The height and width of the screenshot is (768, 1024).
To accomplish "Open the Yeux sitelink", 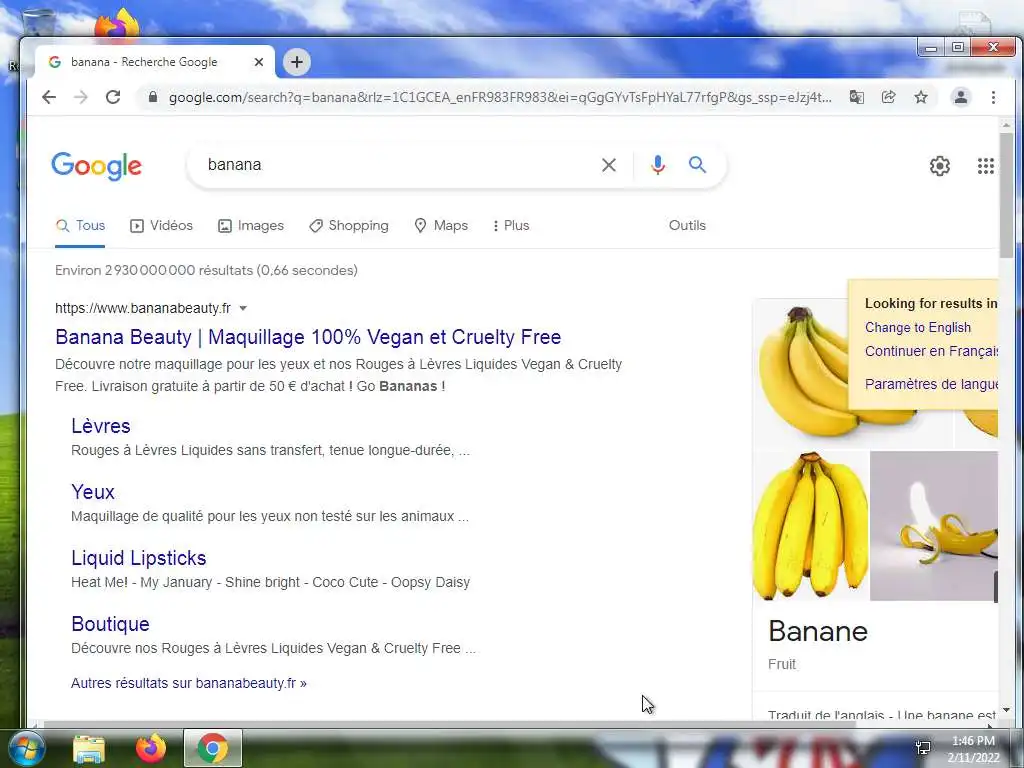I will tap(93, 492).
